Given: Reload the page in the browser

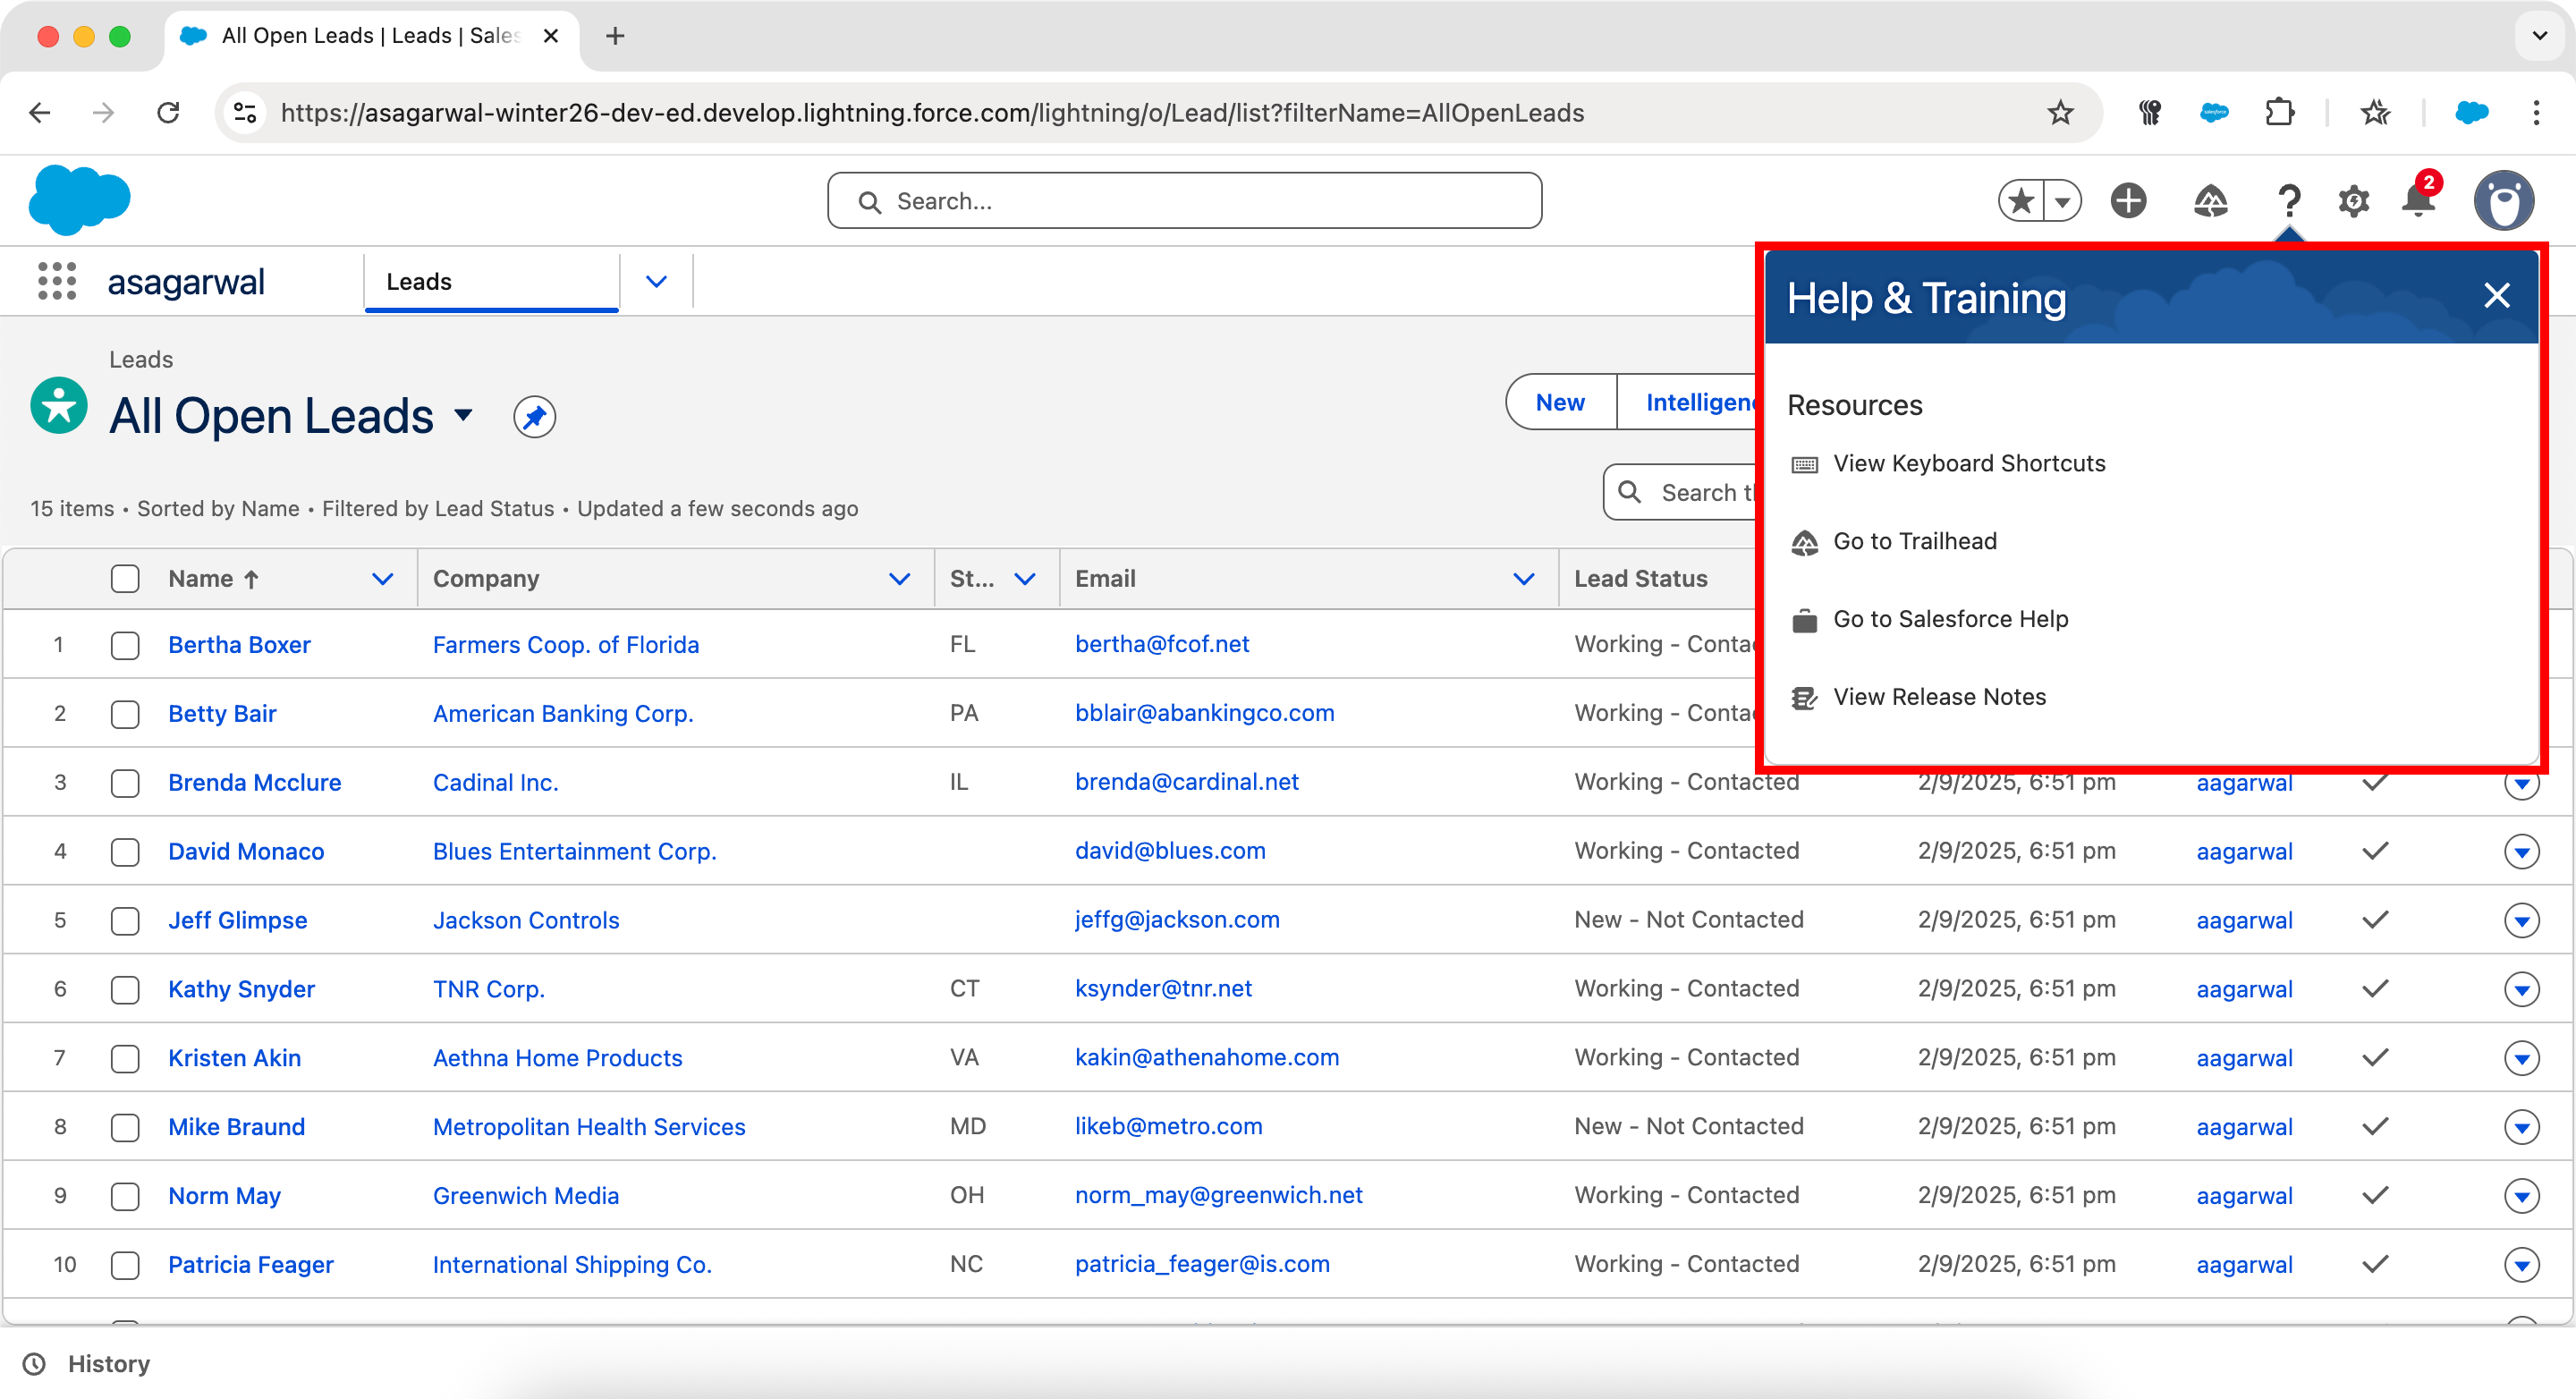Looking at the screenshot, I should coord(168,113).
